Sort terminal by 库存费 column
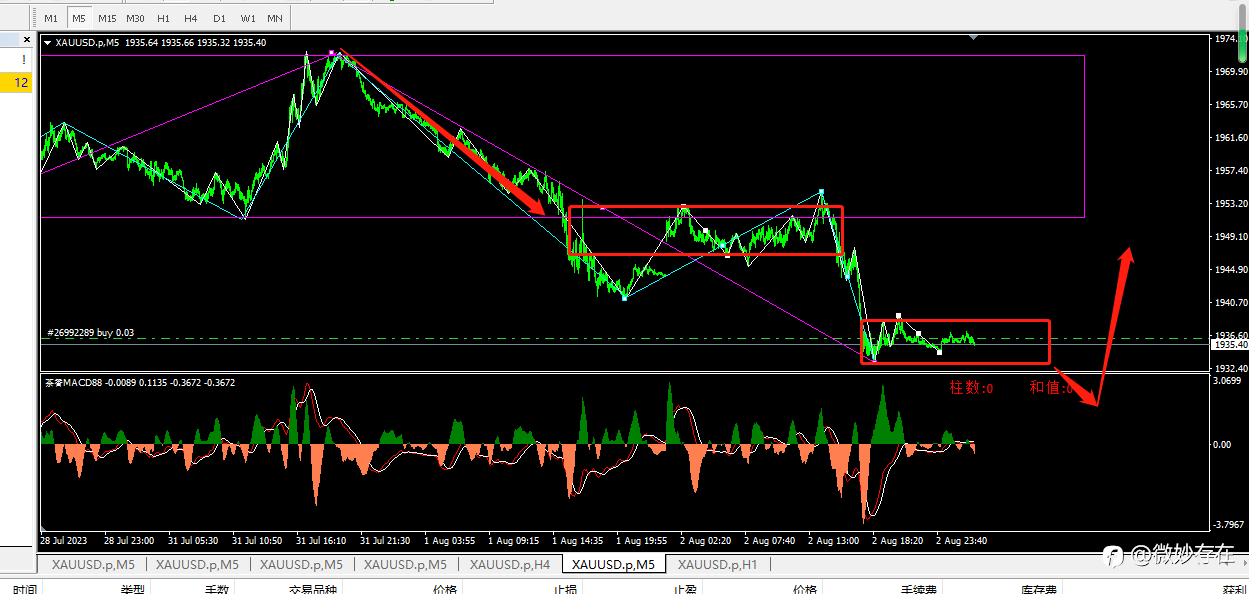Screen dimensions: 1249x594 [x=1039, y=590]
